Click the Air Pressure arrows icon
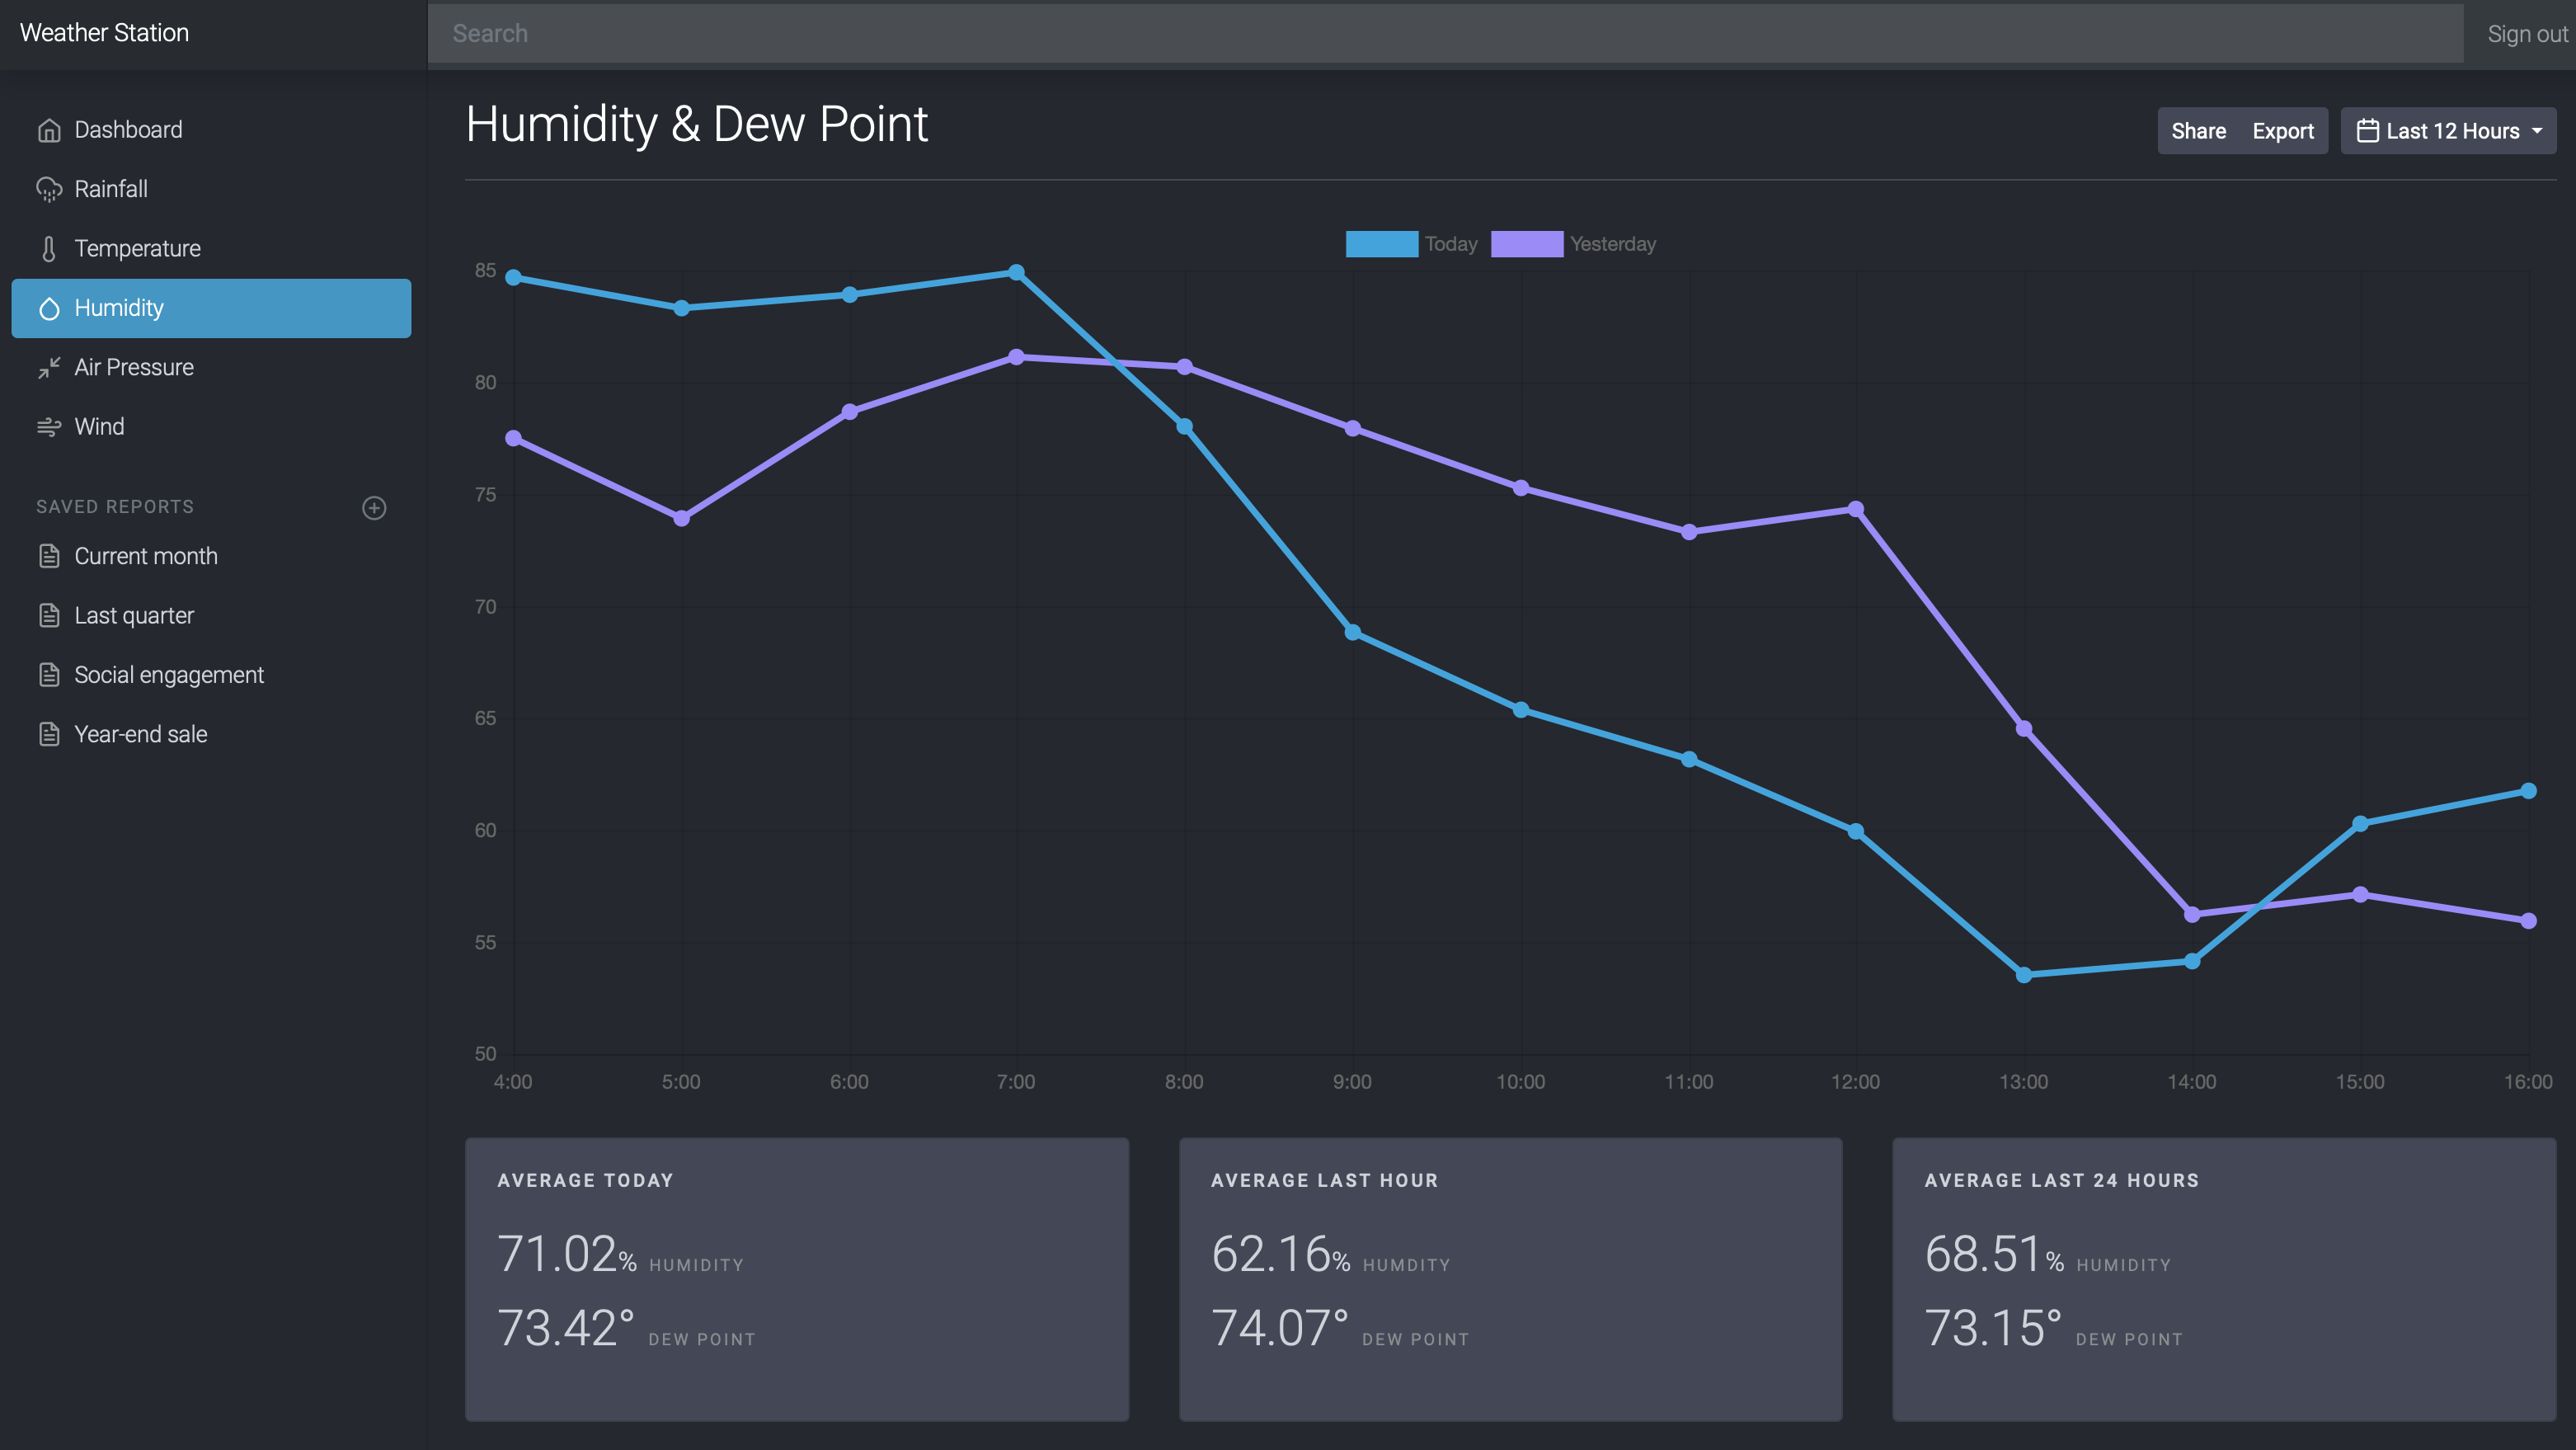 [x=49, y=368]
